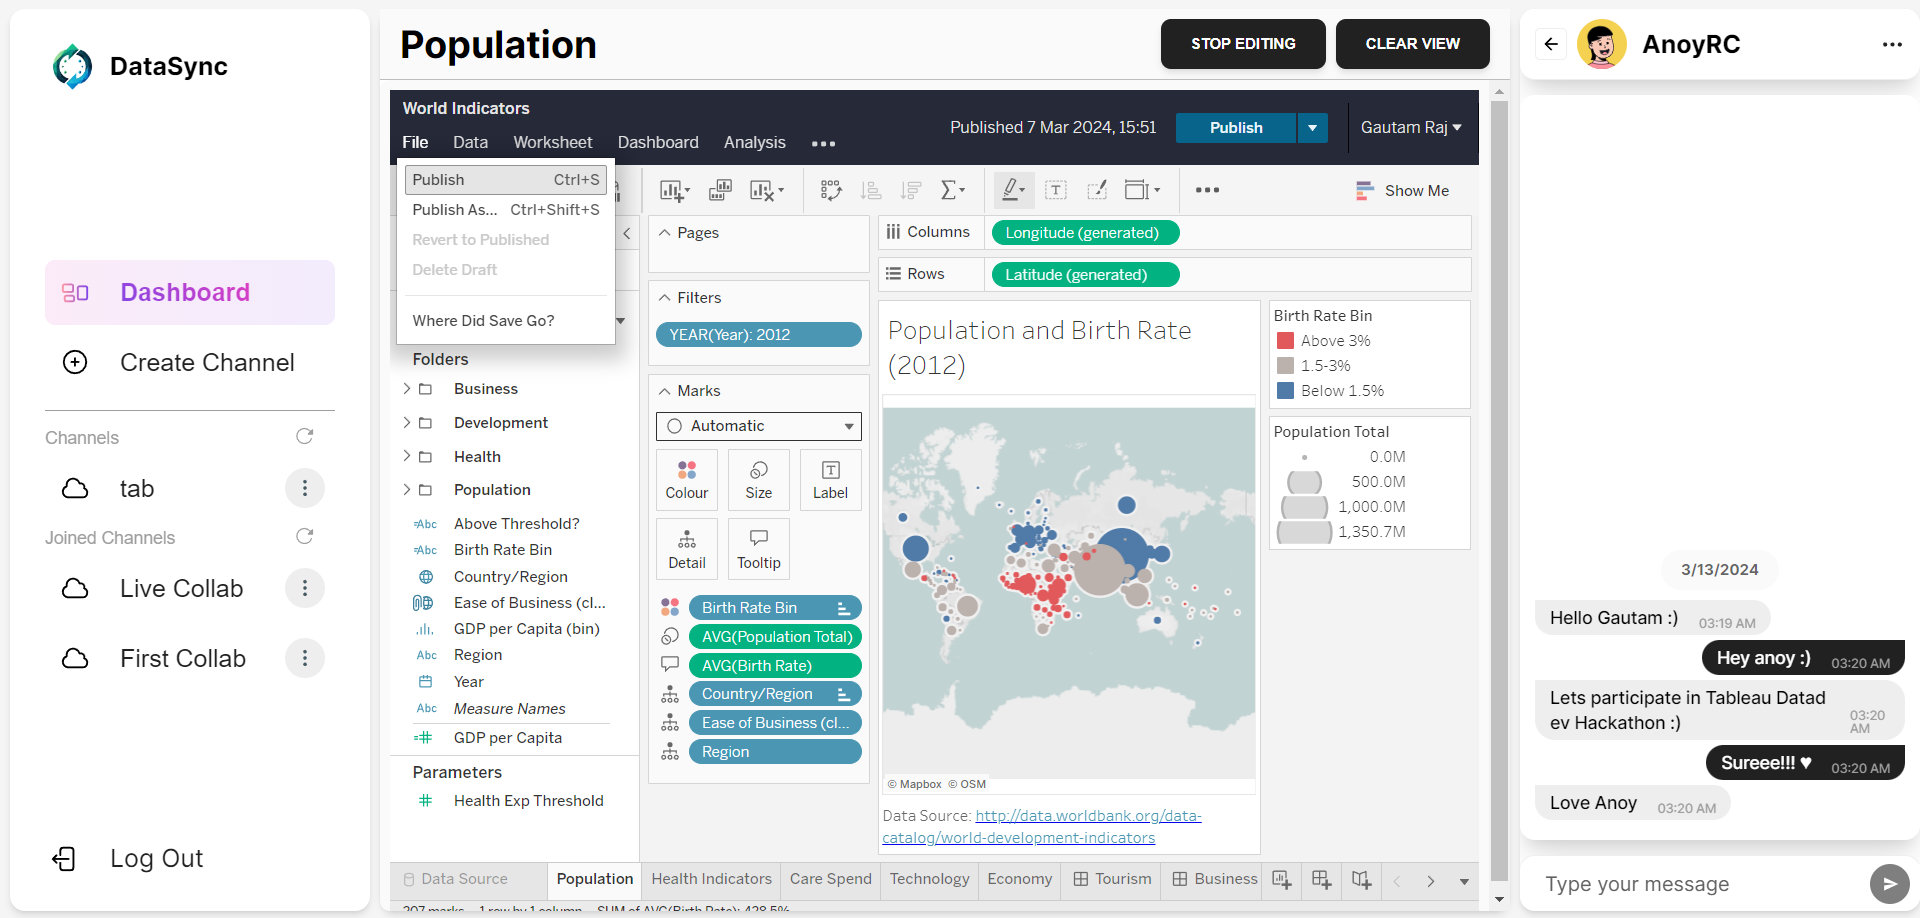
Task: Expand the Development folder
Action: (x=407, y=423)
